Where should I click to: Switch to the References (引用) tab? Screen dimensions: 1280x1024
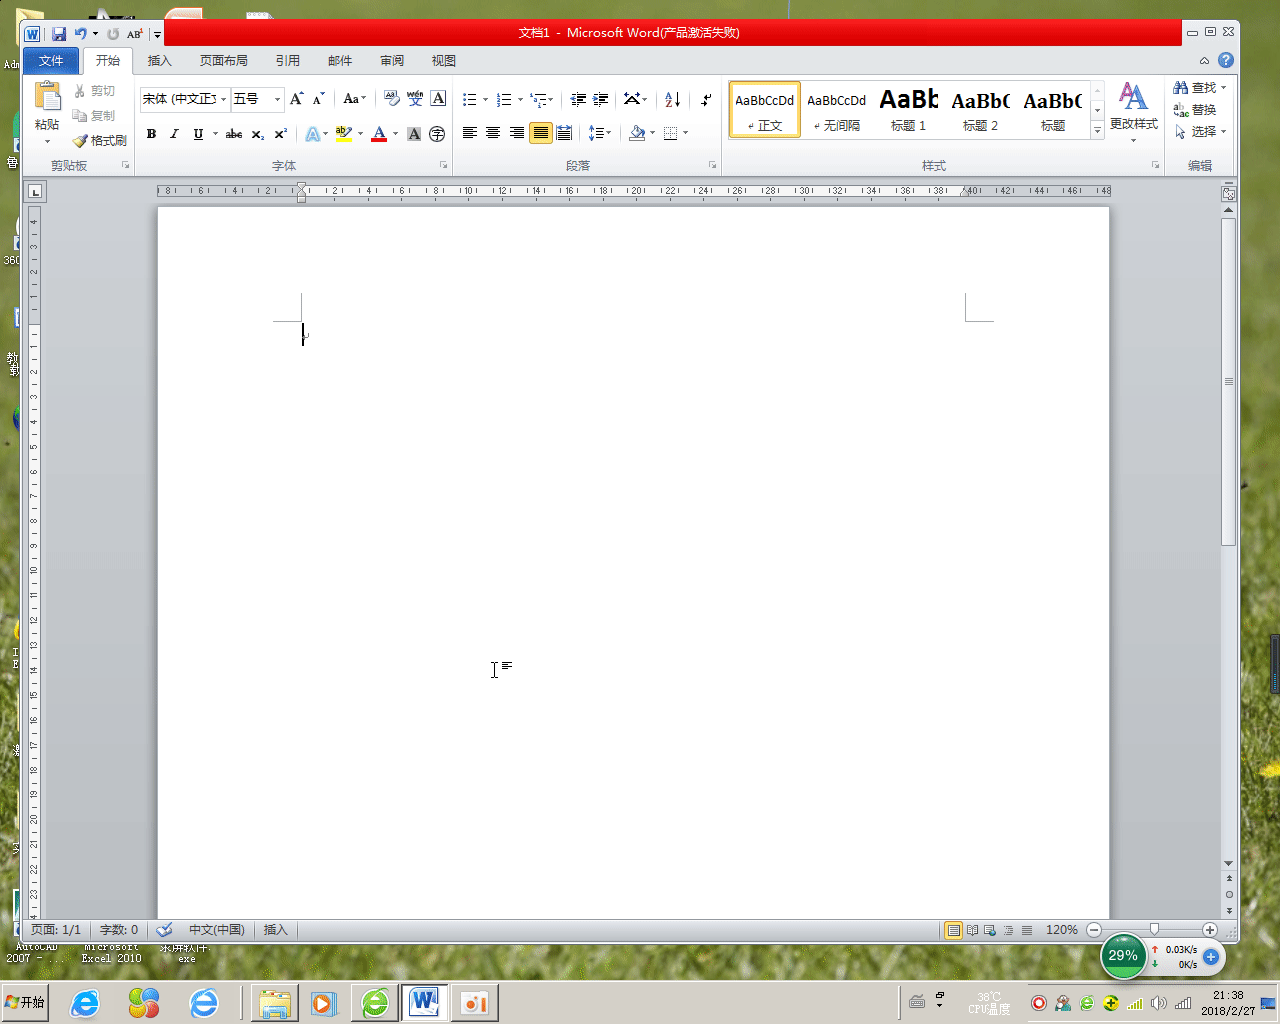(288, 61)
